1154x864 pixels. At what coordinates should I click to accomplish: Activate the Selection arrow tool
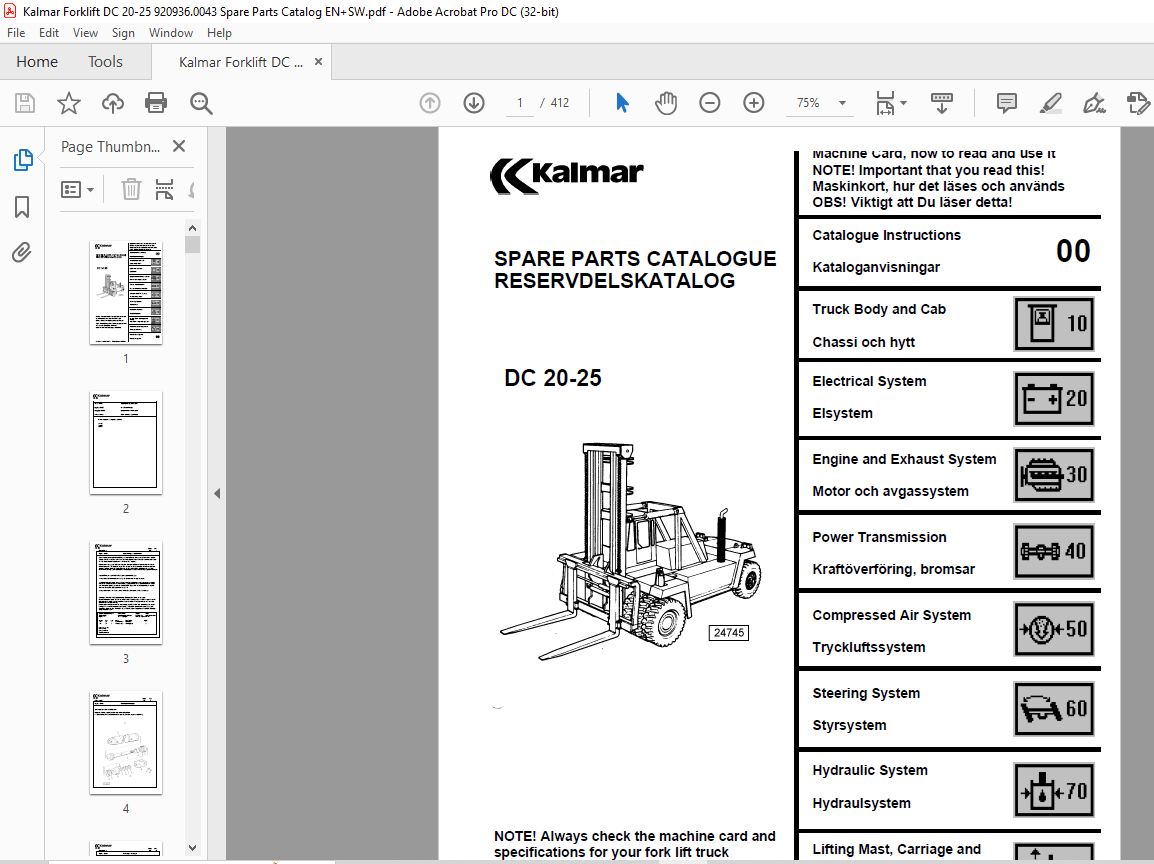[x=622, y=102]
